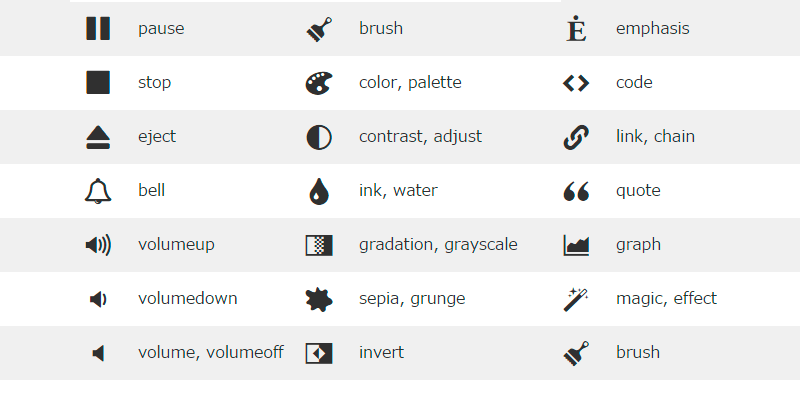Viewport: 800px width, 400px height.
Task: Click the eject icon
Action: (x=98, y=137)
